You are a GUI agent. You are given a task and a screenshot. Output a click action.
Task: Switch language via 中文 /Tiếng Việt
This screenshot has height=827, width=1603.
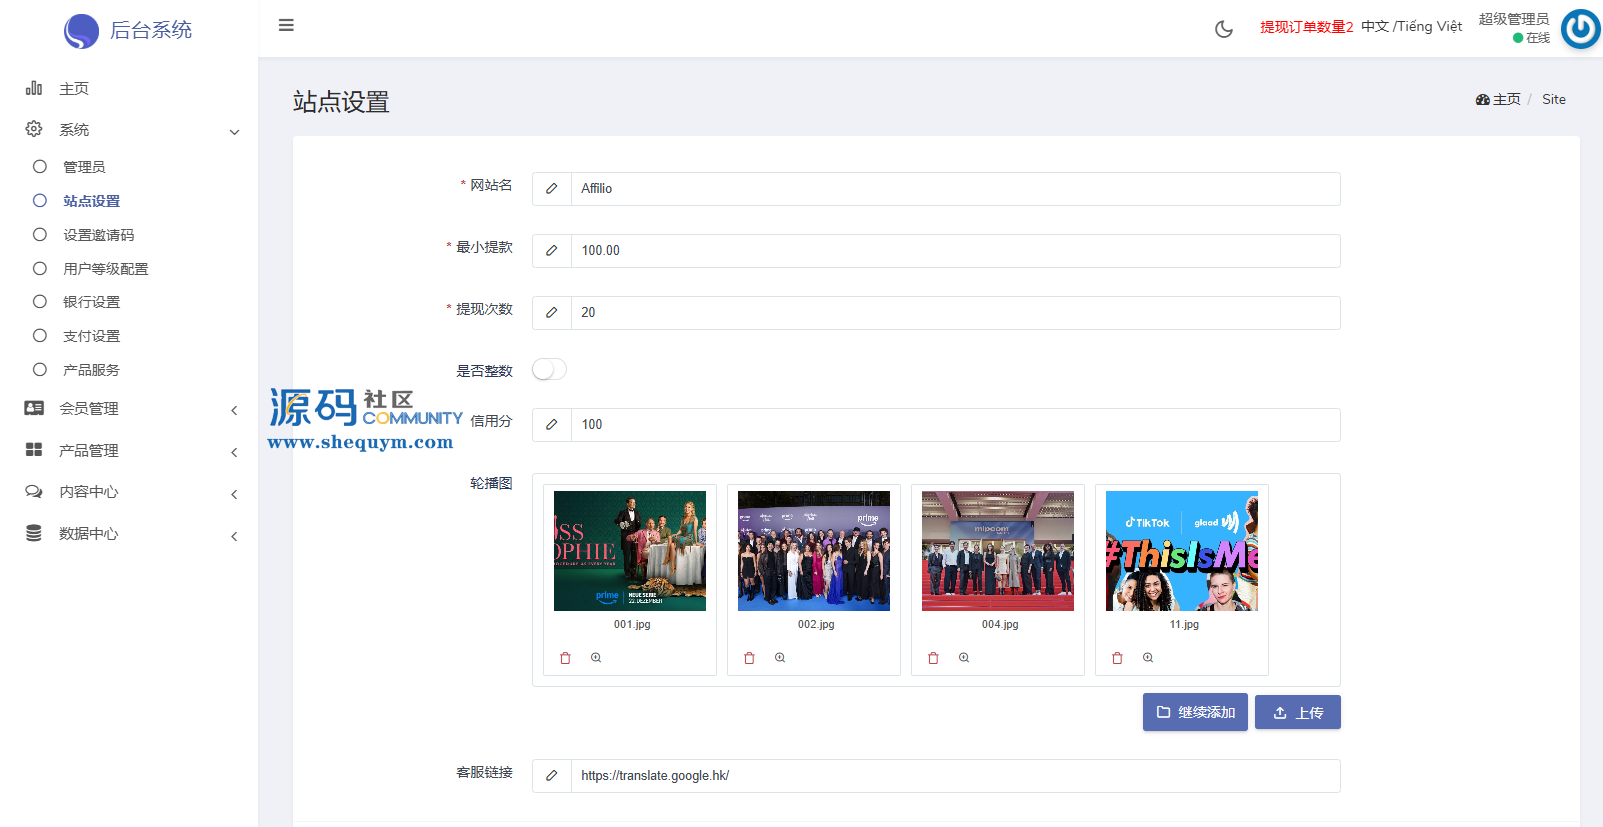(1411, 26)
